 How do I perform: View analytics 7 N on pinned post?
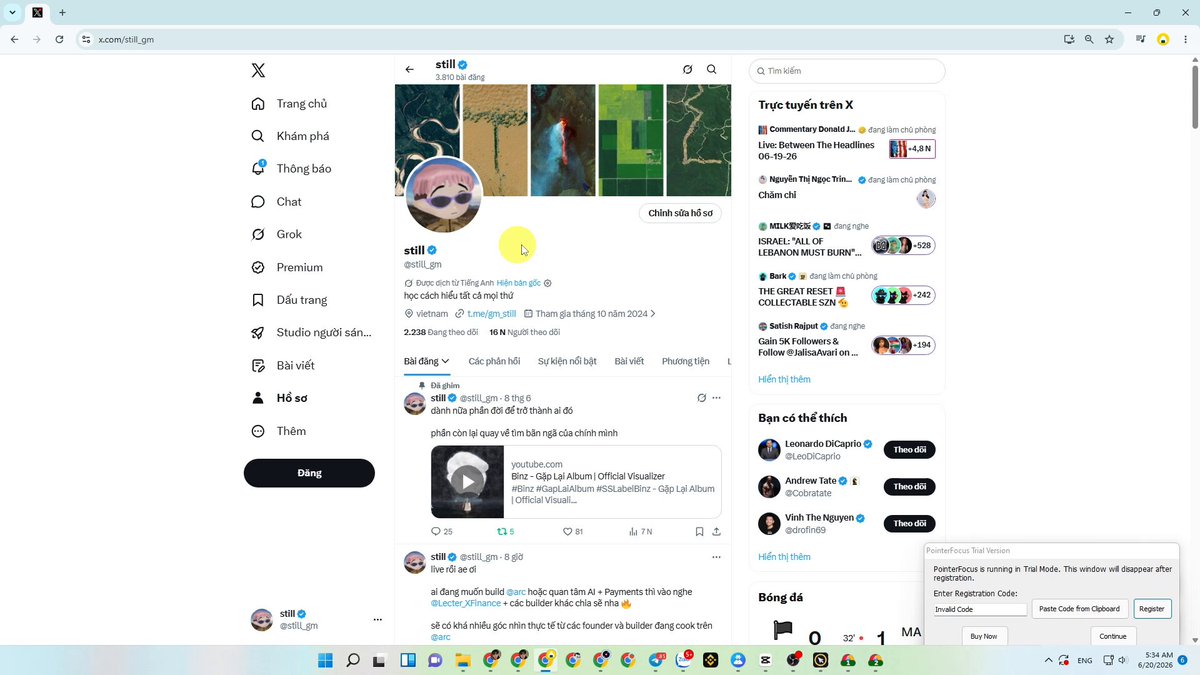pos(640,532)
